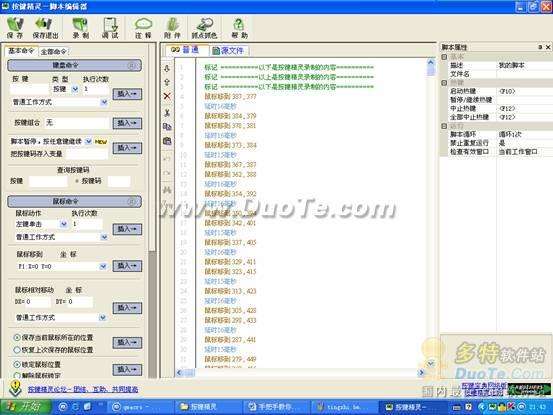Click the 保存退出 (Save and Exit) toolbar icon
Image resolution: width=553 pixels, height=415 pixels.
pos(45,28)
